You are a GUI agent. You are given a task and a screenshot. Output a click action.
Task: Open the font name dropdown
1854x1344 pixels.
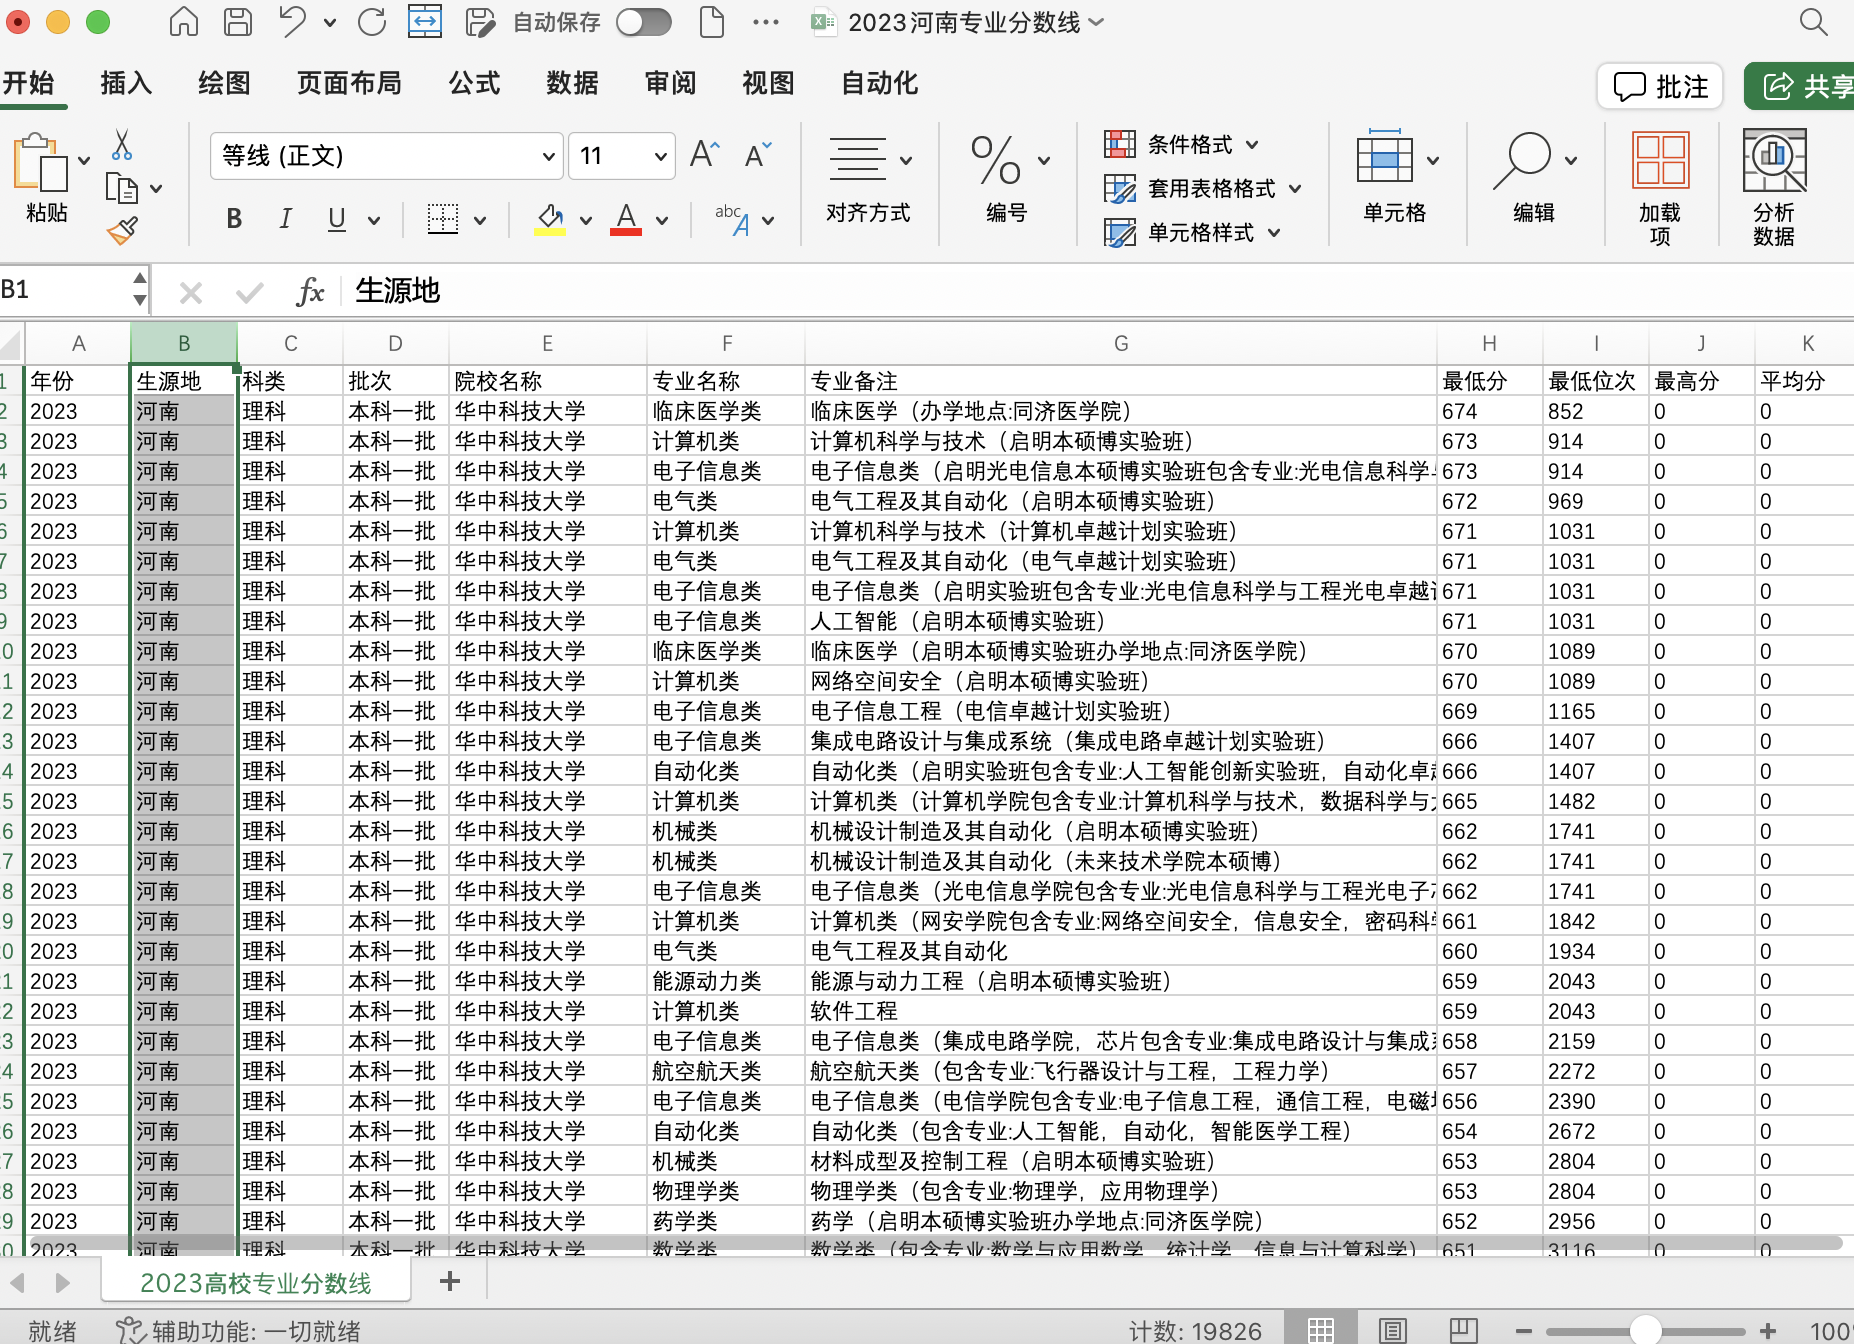pyautogui.click(x=549, y=156)
